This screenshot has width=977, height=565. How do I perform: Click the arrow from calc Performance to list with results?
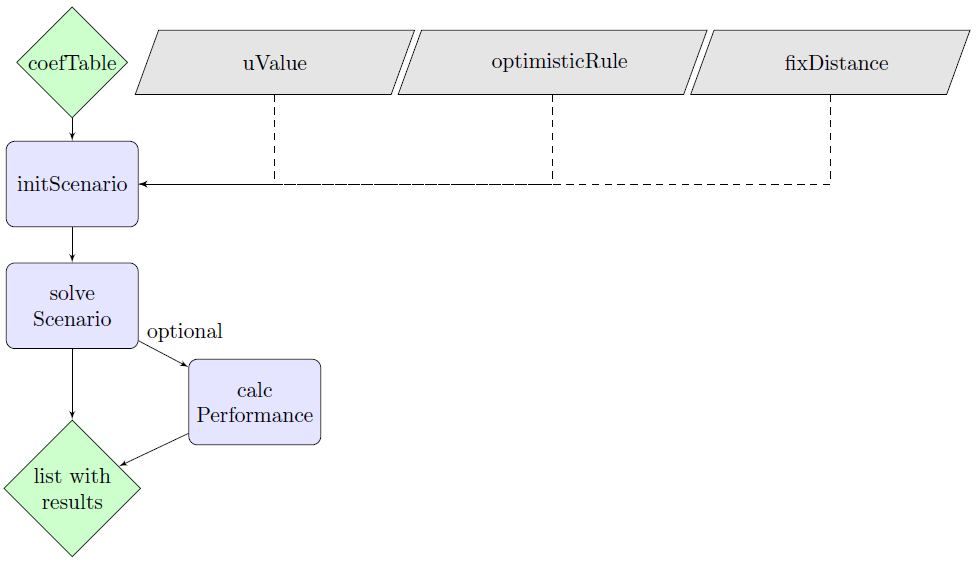click(155, 450)
